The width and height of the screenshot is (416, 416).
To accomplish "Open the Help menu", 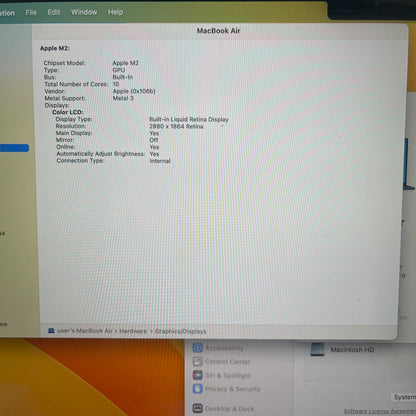I will tap(115, 12).
